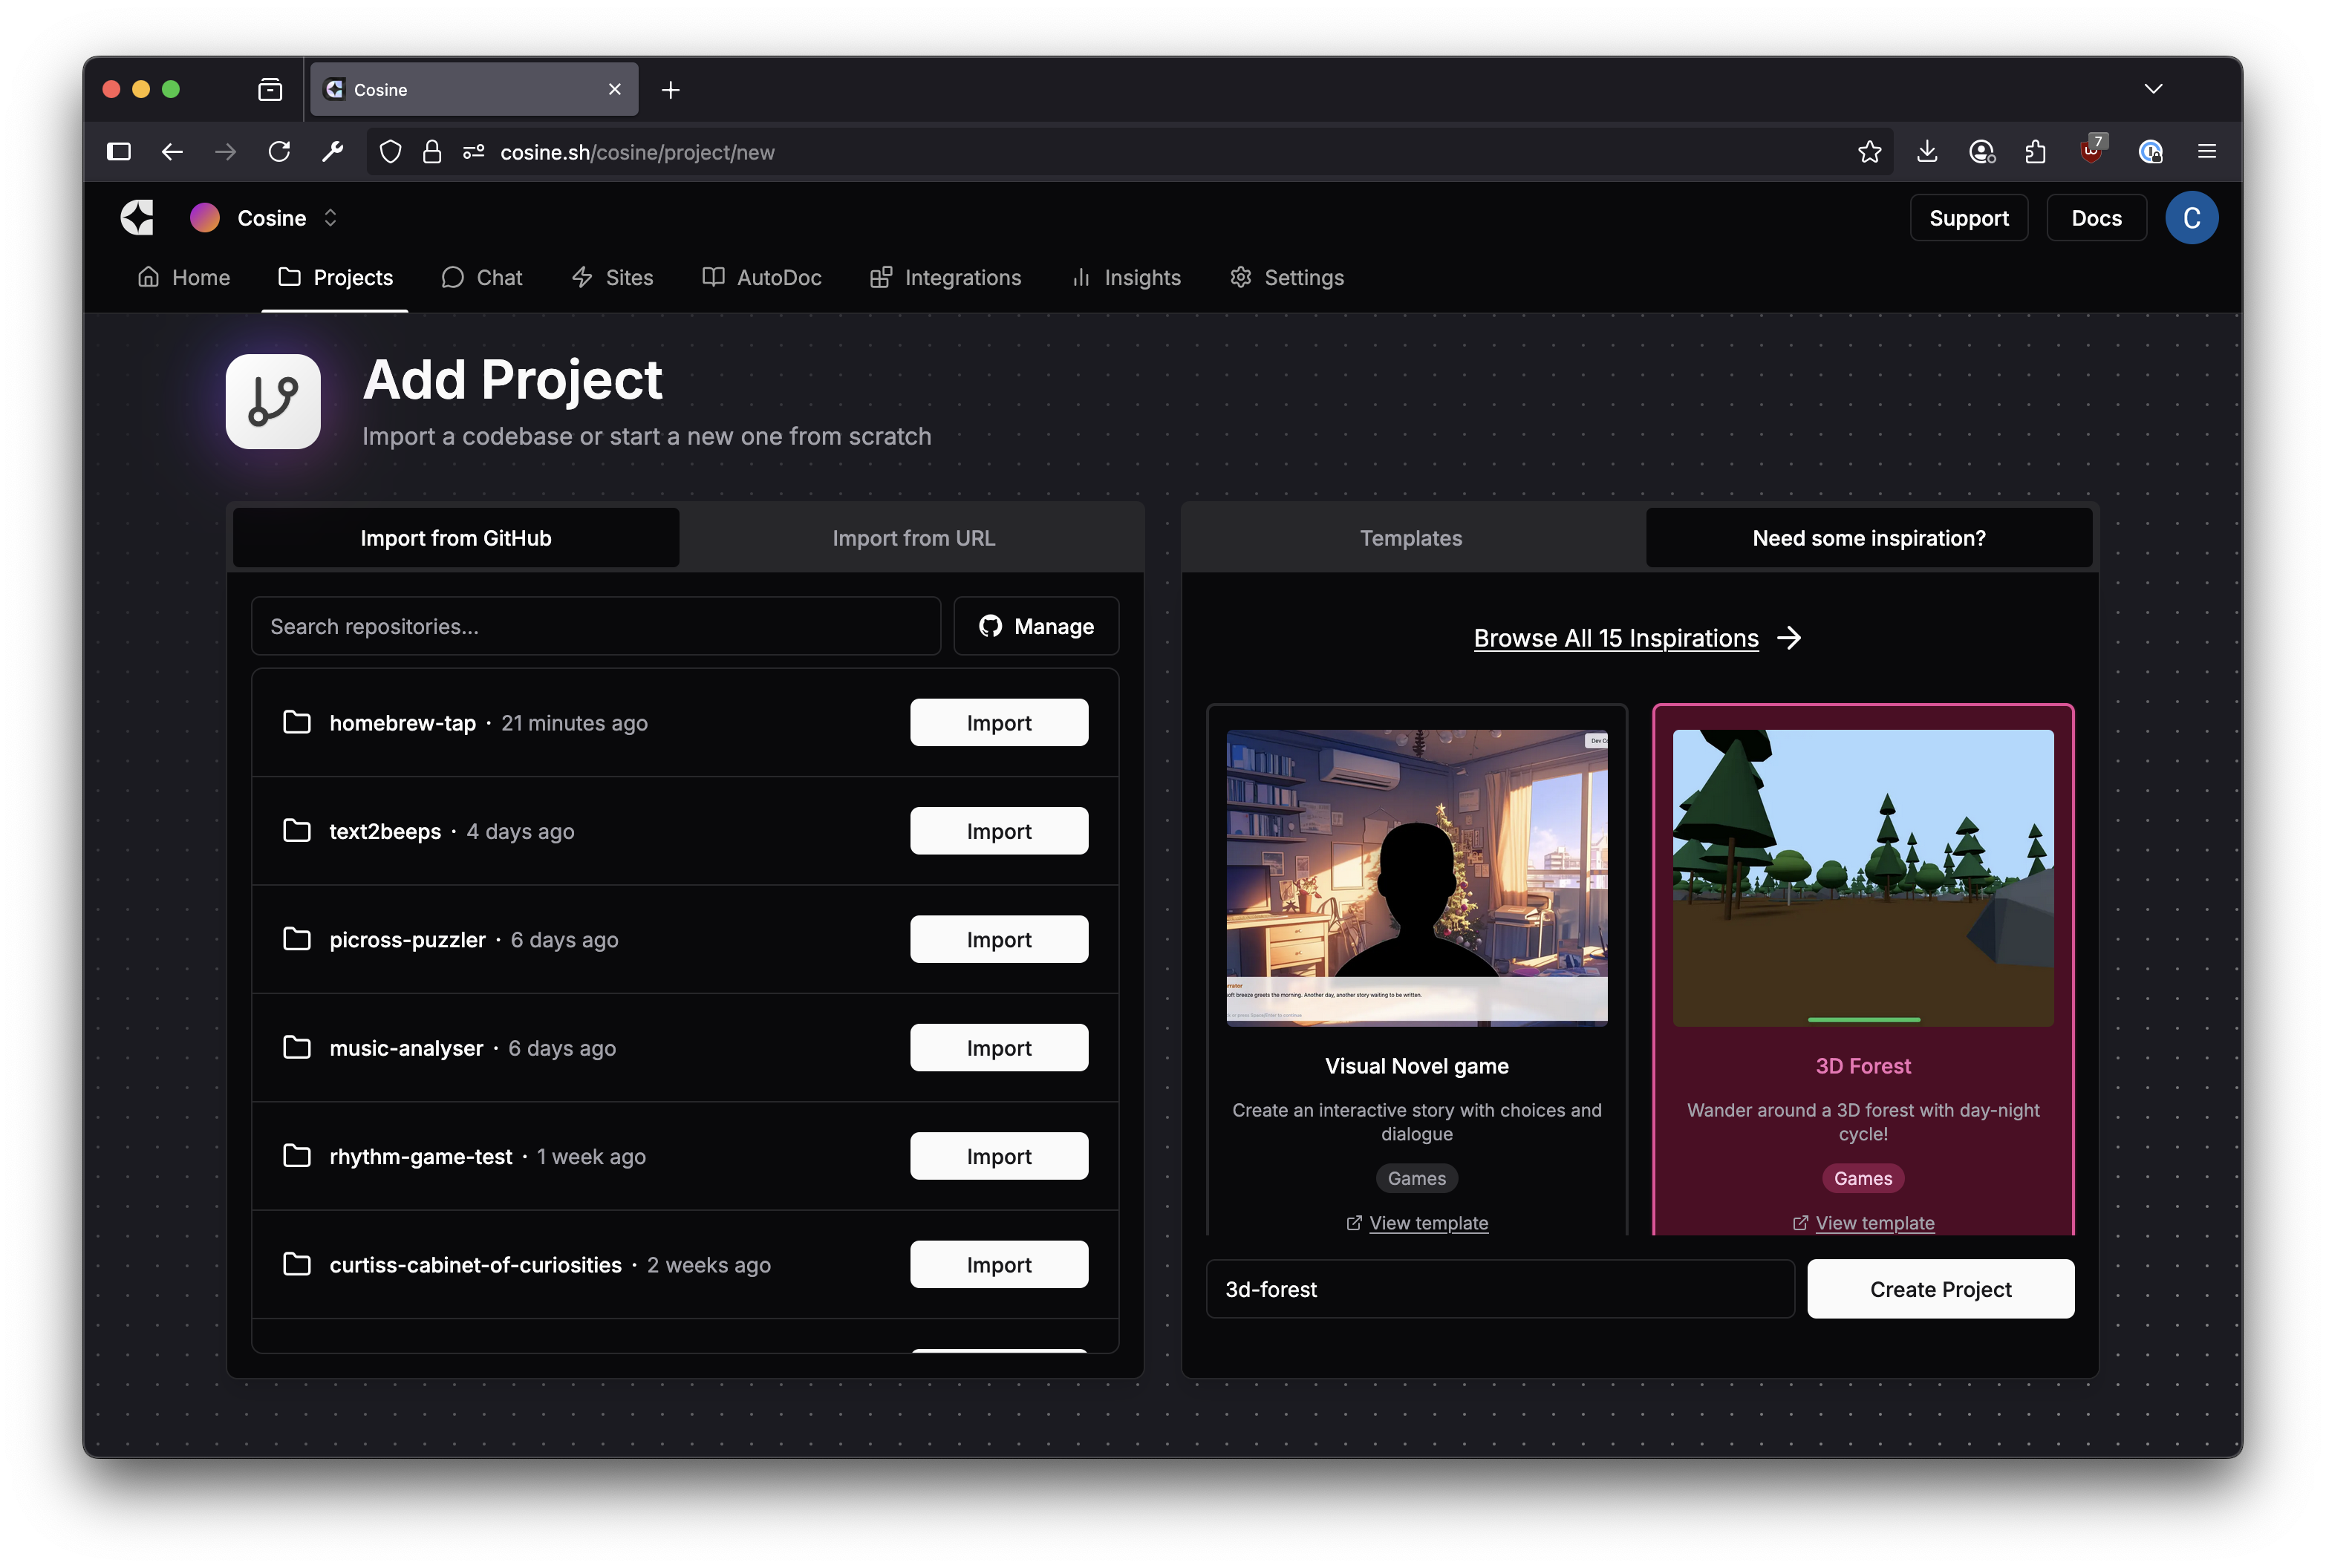Open 3D Forest View template link
The image size is (2326, 1568).
click(1873, 1223)
